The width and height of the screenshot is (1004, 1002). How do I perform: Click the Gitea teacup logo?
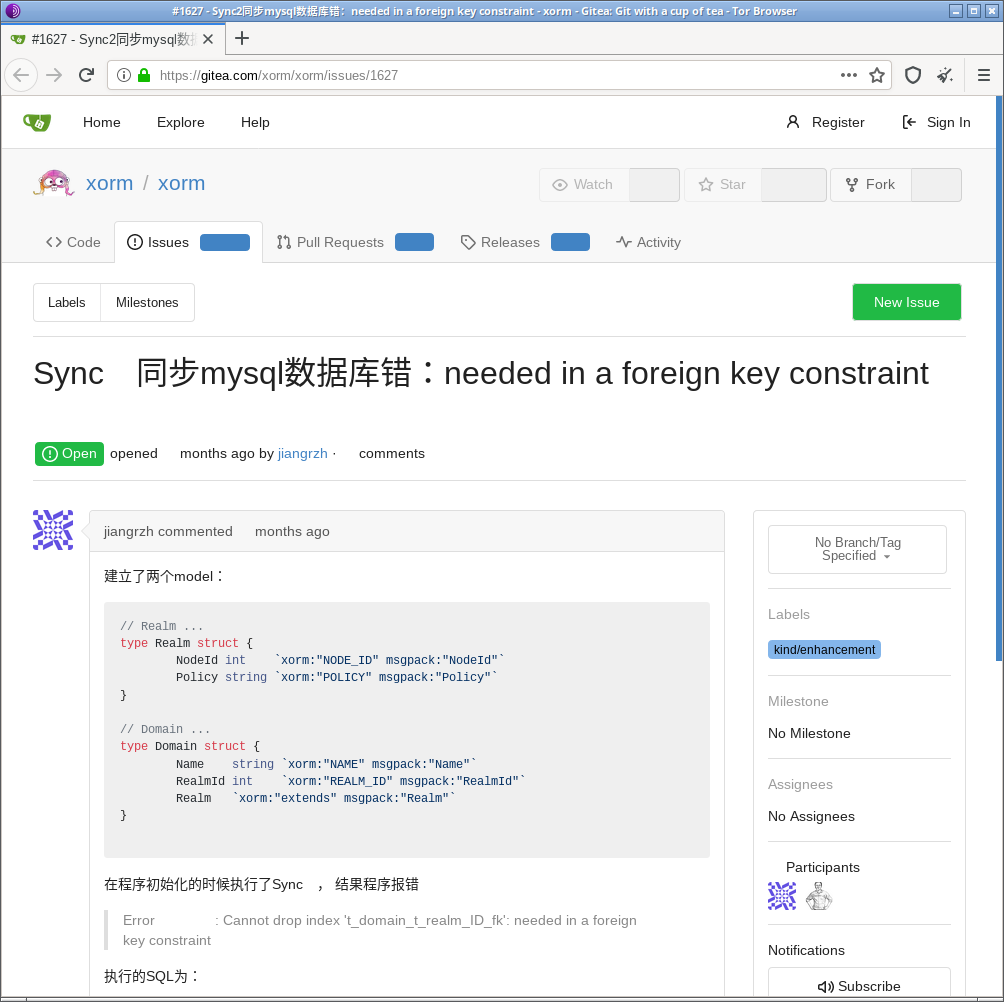[37, 122]
